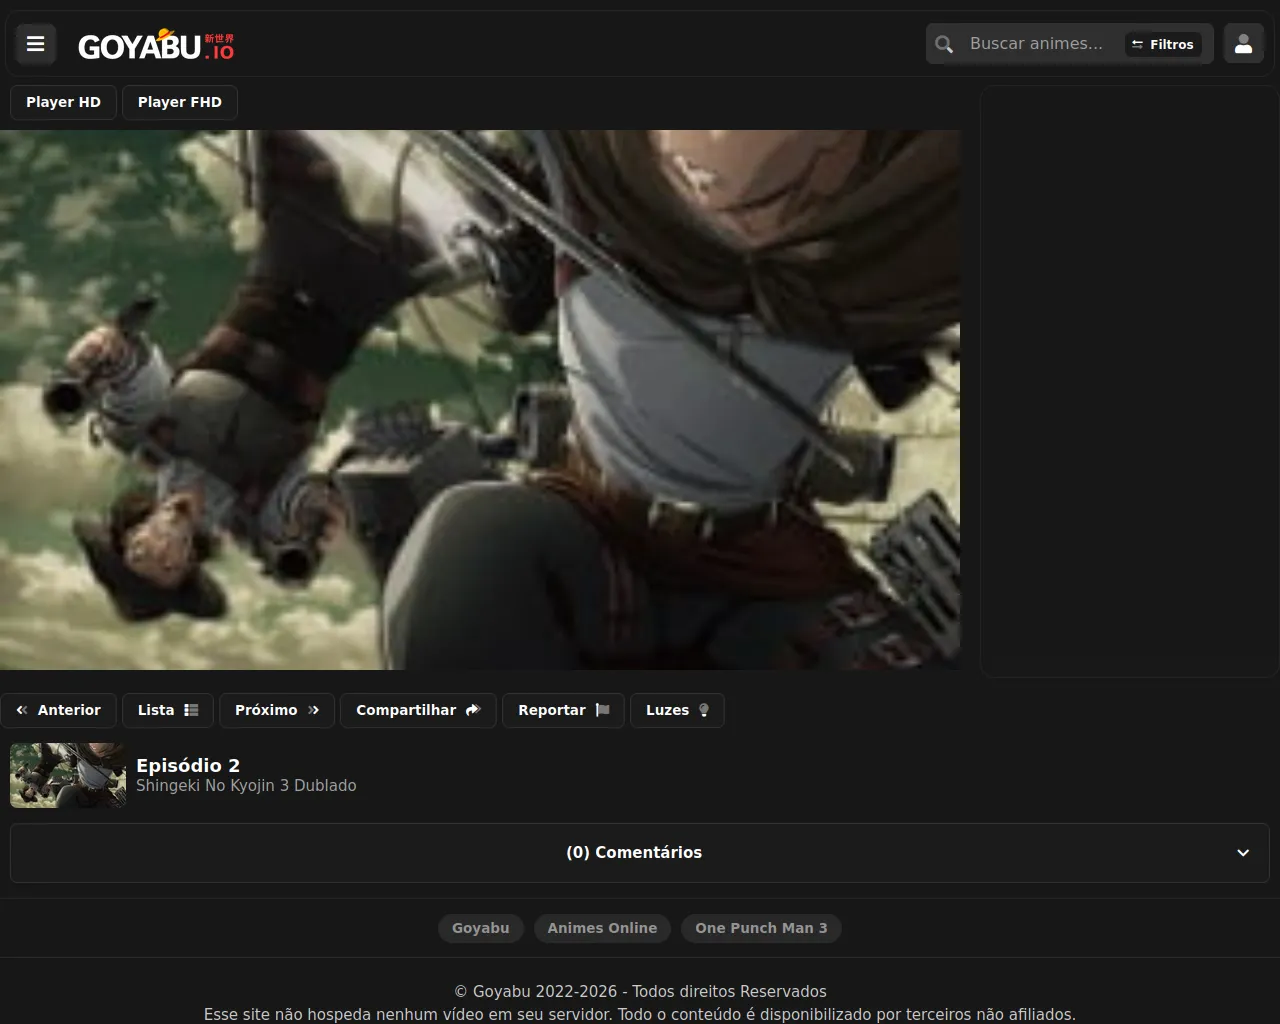Screen dimensions: 1280x1024
Task: Report the episode with Reportar
Action: coord(564,710)
